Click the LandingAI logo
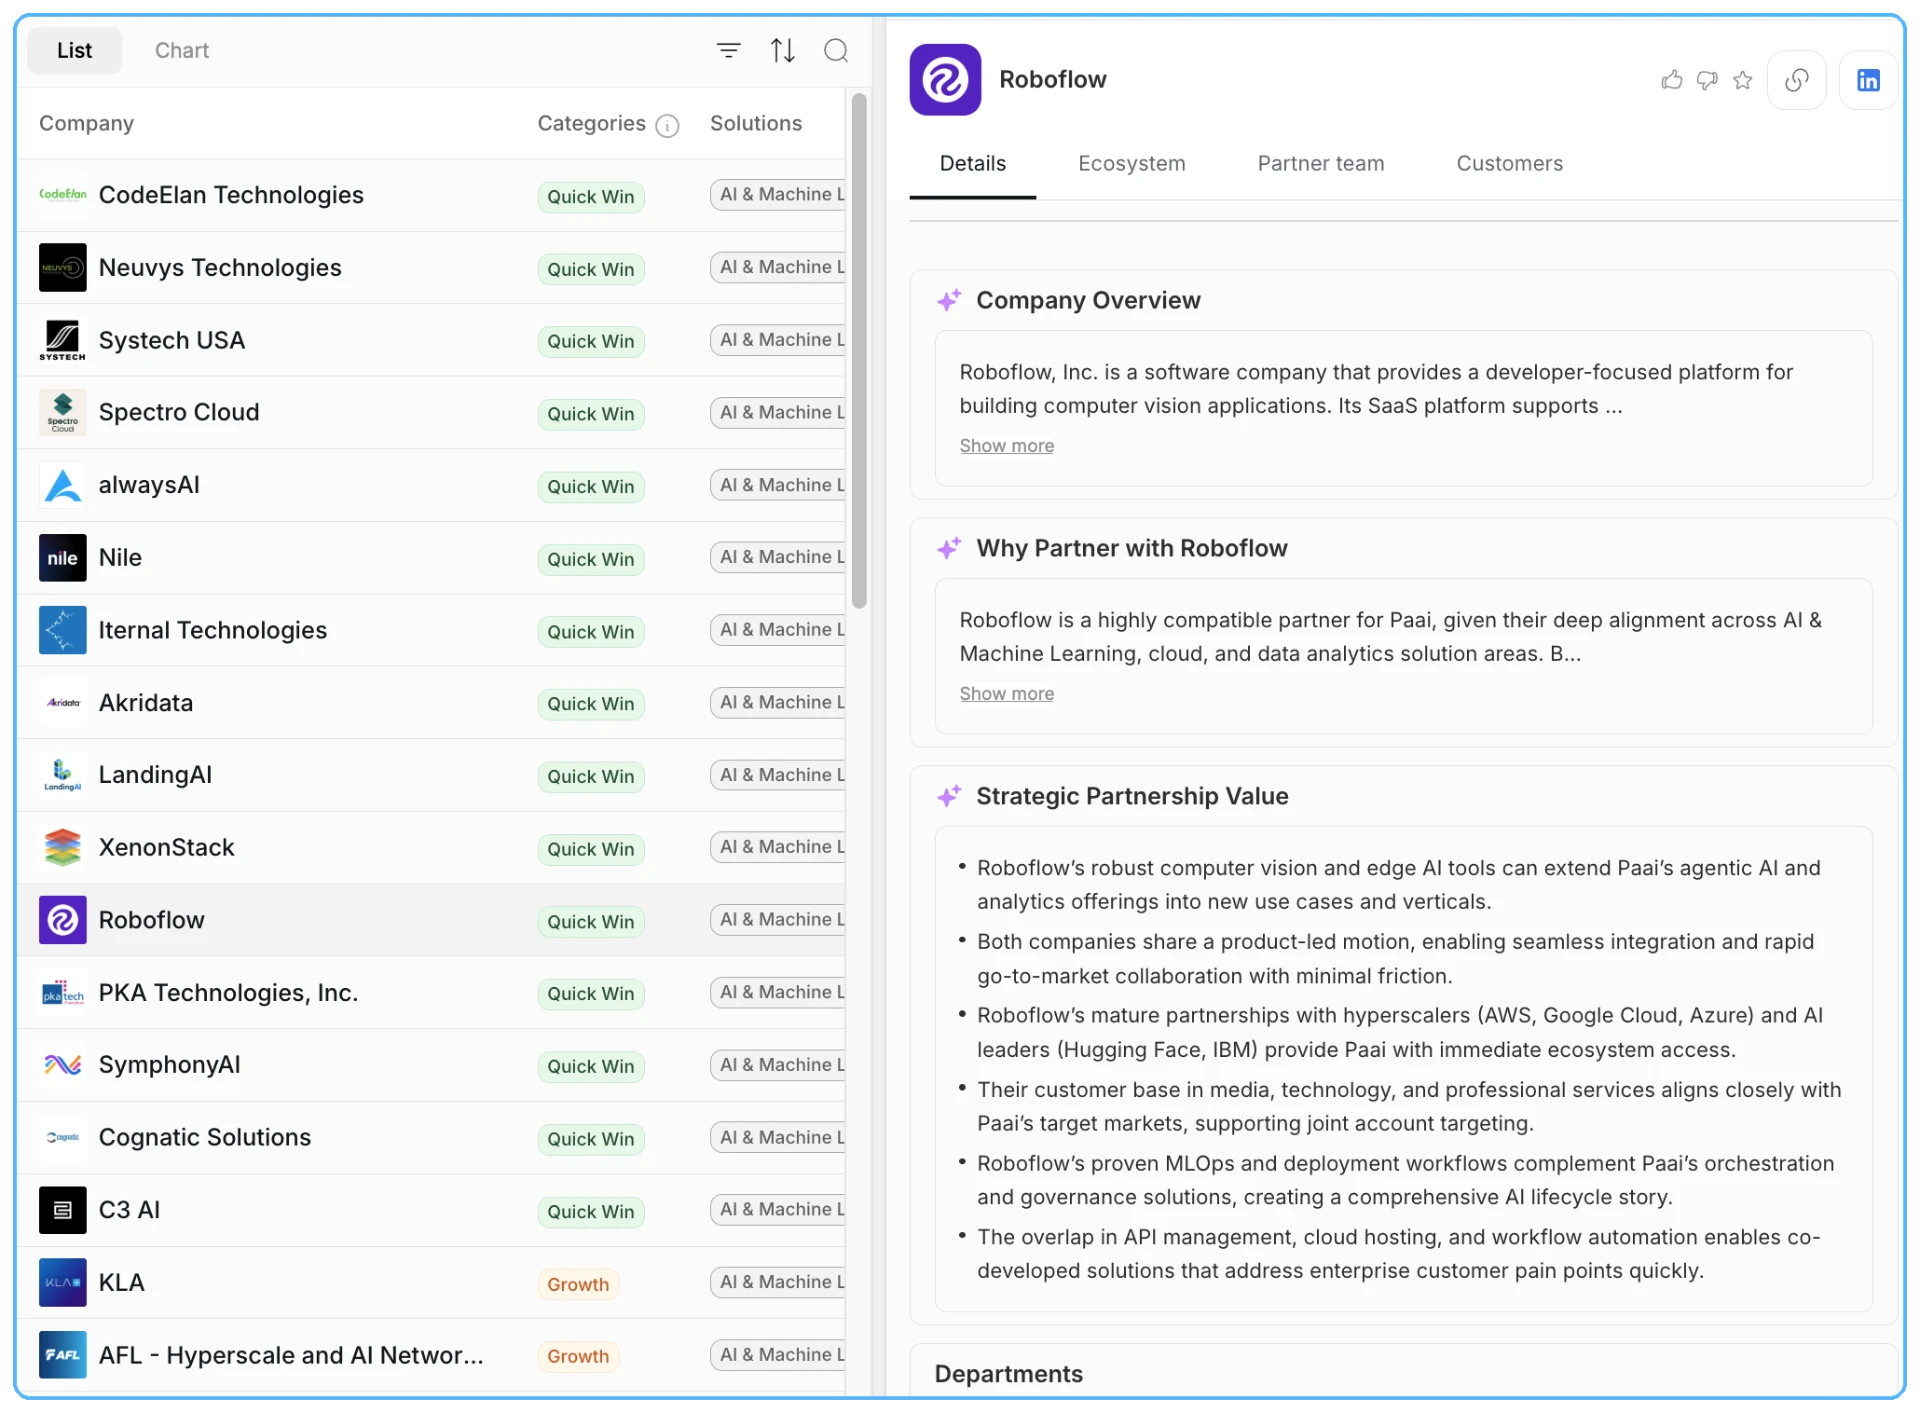The height and width of the screenshot is (1413, 1920). point(63,775)
